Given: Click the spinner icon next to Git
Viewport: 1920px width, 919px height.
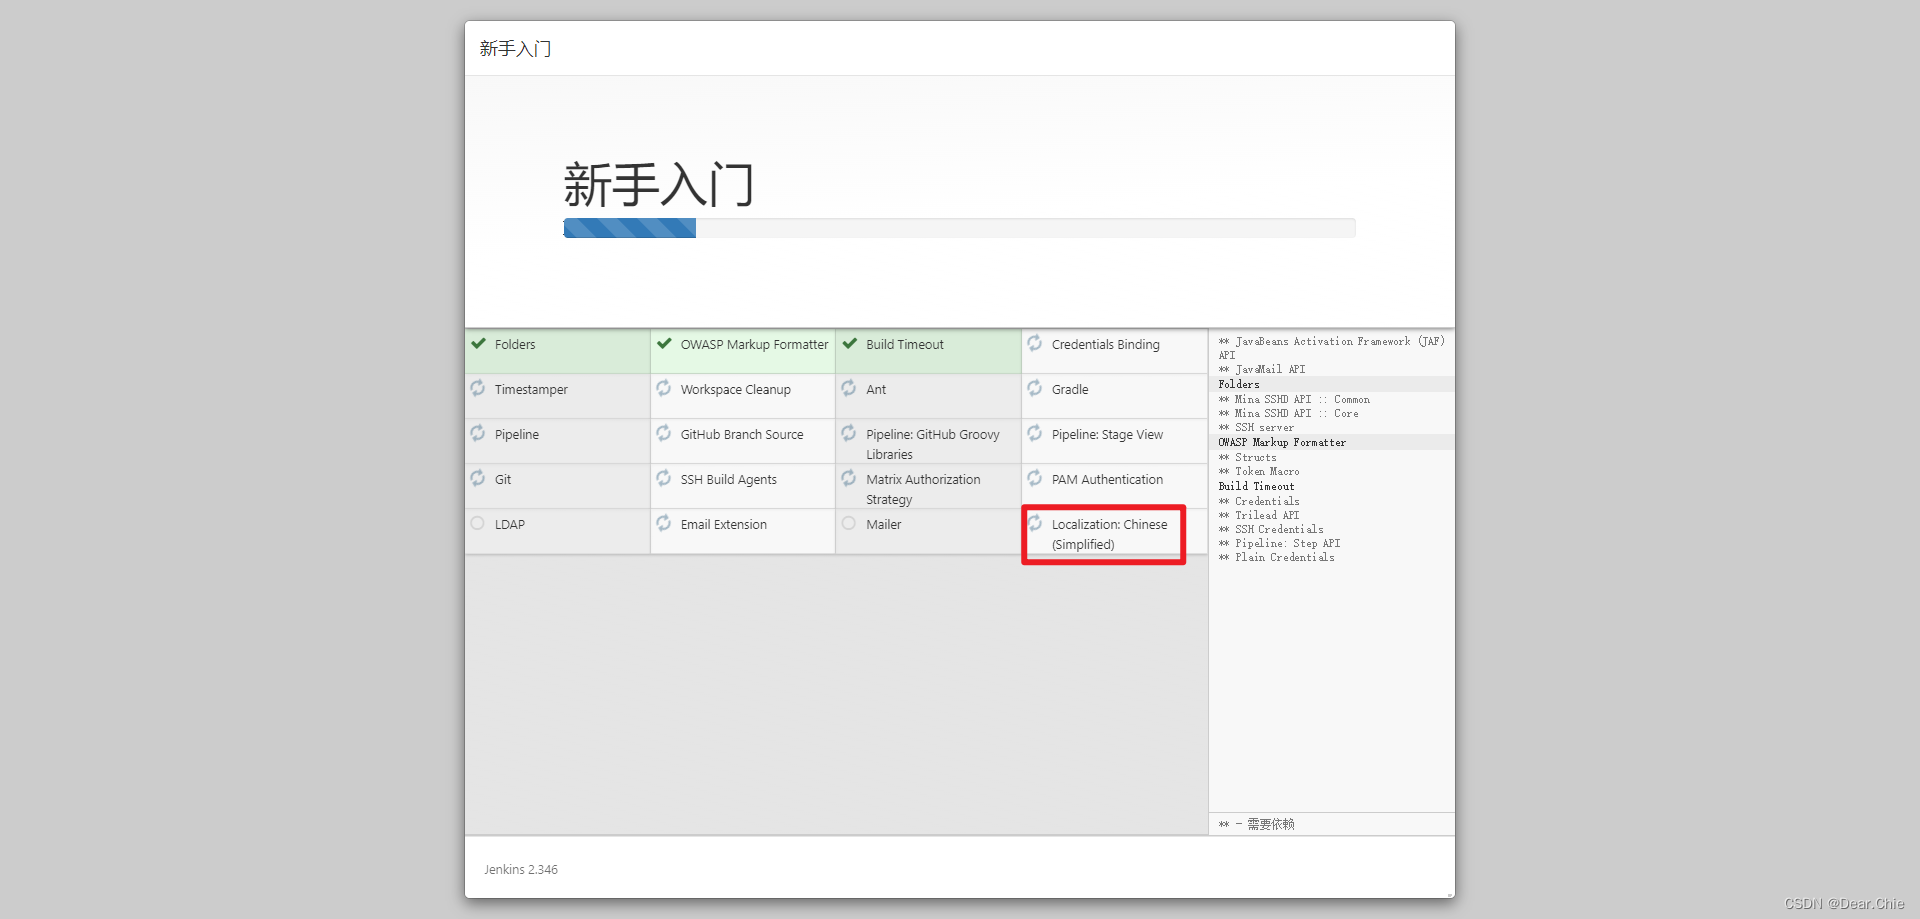Looking at the screenshot, I should coord(478,478).
